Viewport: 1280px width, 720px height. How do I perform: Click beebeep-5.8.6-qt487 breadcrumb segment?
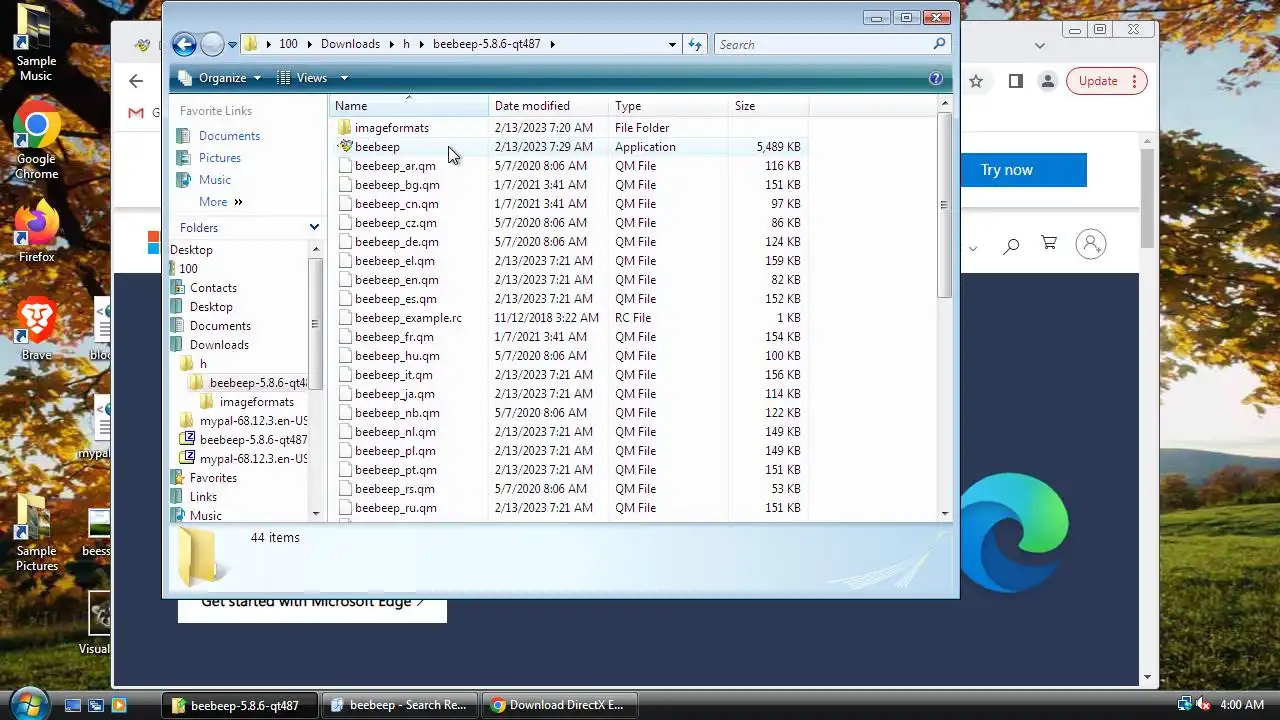click(x=486, y=44)
